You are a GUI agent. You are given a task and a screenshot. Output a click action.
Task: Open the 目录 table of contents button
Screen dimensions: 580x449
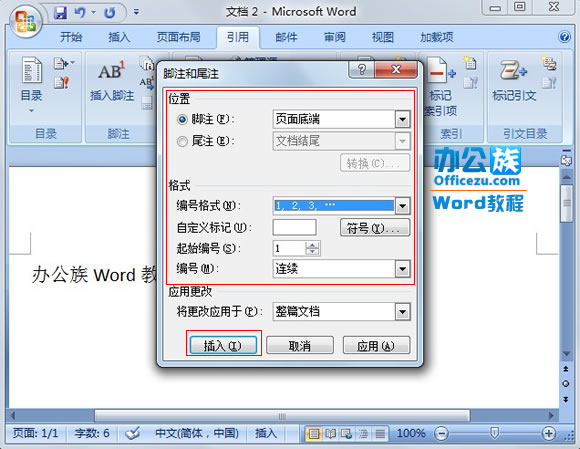pyautogui.click(x=31, y=84)
